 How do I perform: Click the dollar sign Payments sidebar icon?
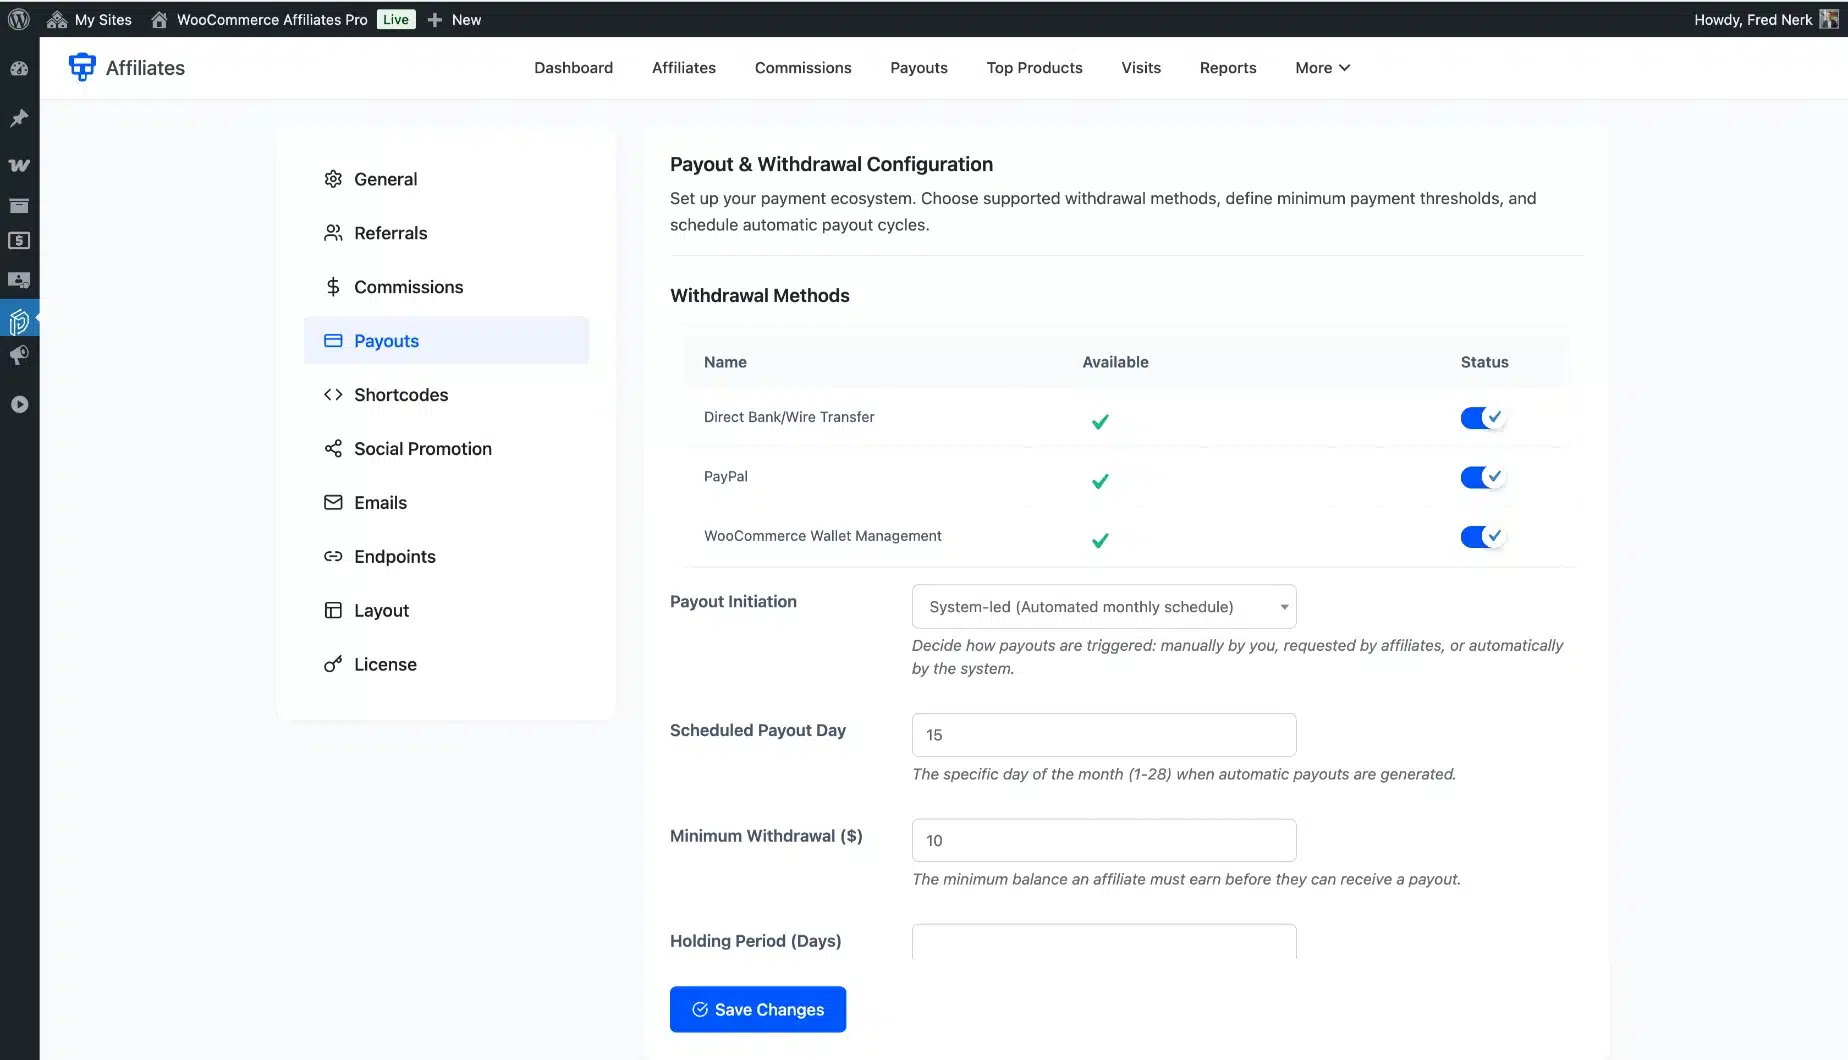pyautogui.click(x=19, y=241)
